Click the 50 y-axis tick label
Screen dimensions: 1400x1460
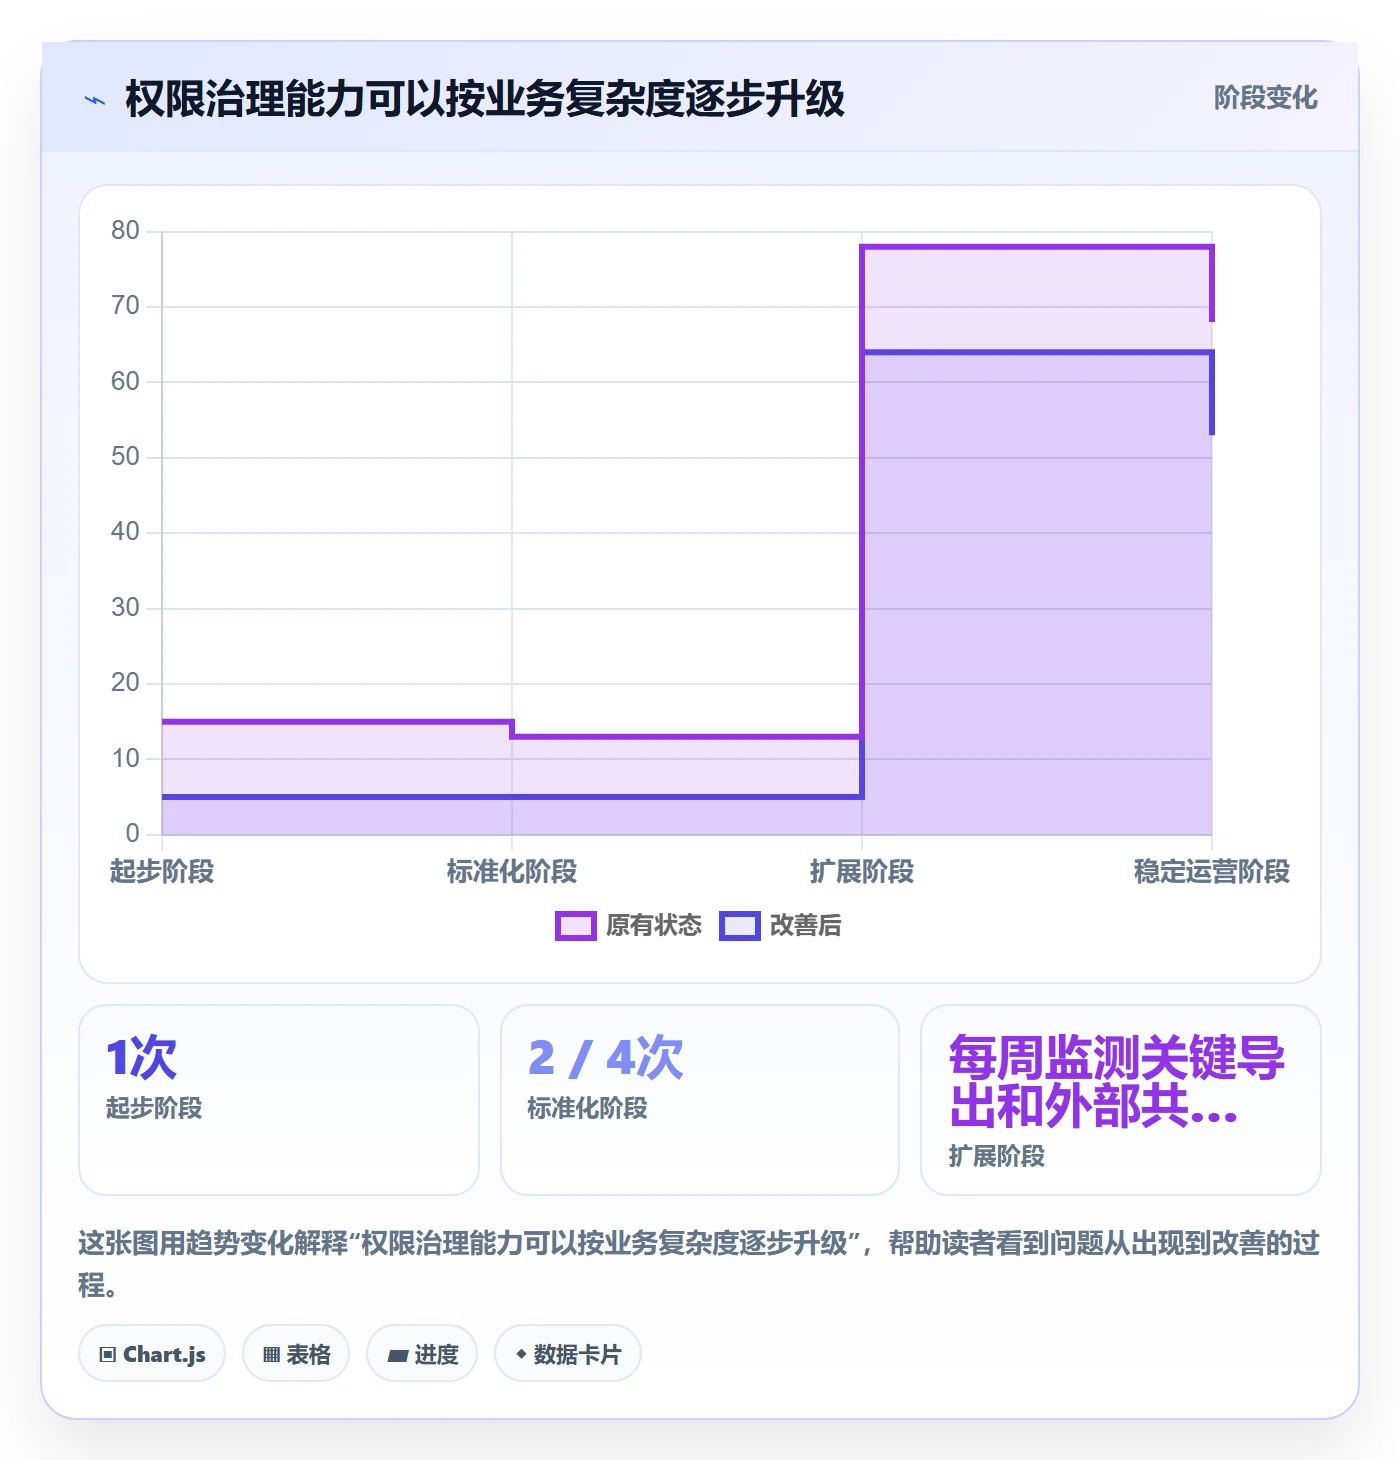125,457
